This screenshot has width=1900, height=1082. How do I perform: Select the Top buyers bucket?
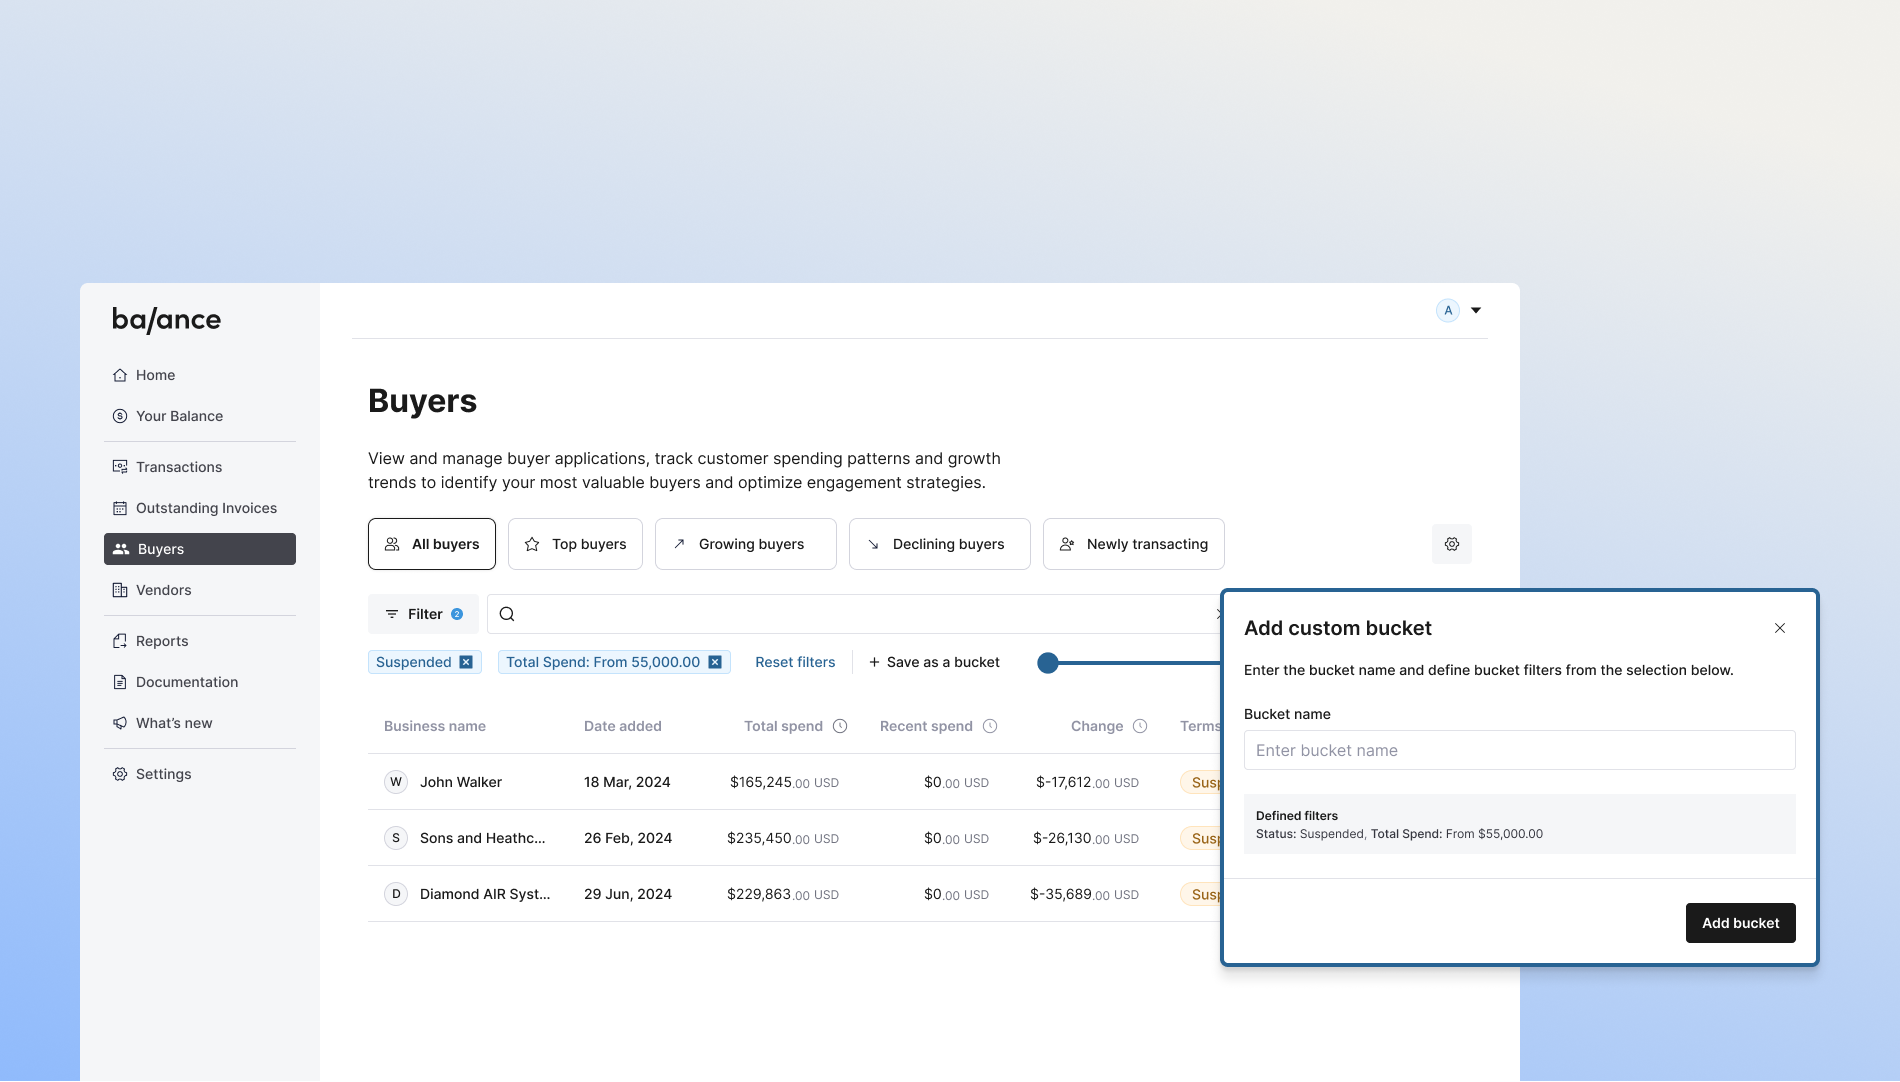point(575,544)
